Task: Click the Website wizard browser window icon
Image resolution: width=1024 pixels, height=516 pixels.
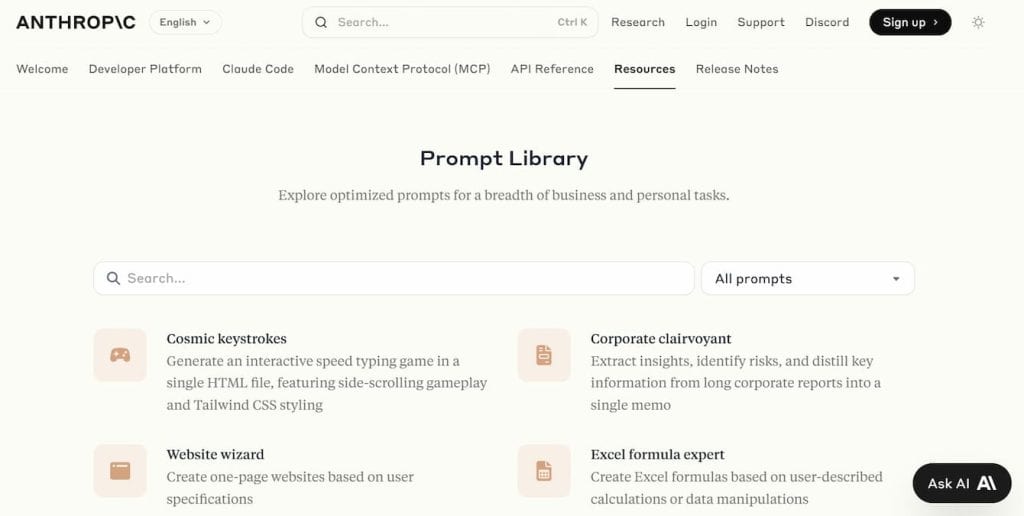Action: [120, 471]
